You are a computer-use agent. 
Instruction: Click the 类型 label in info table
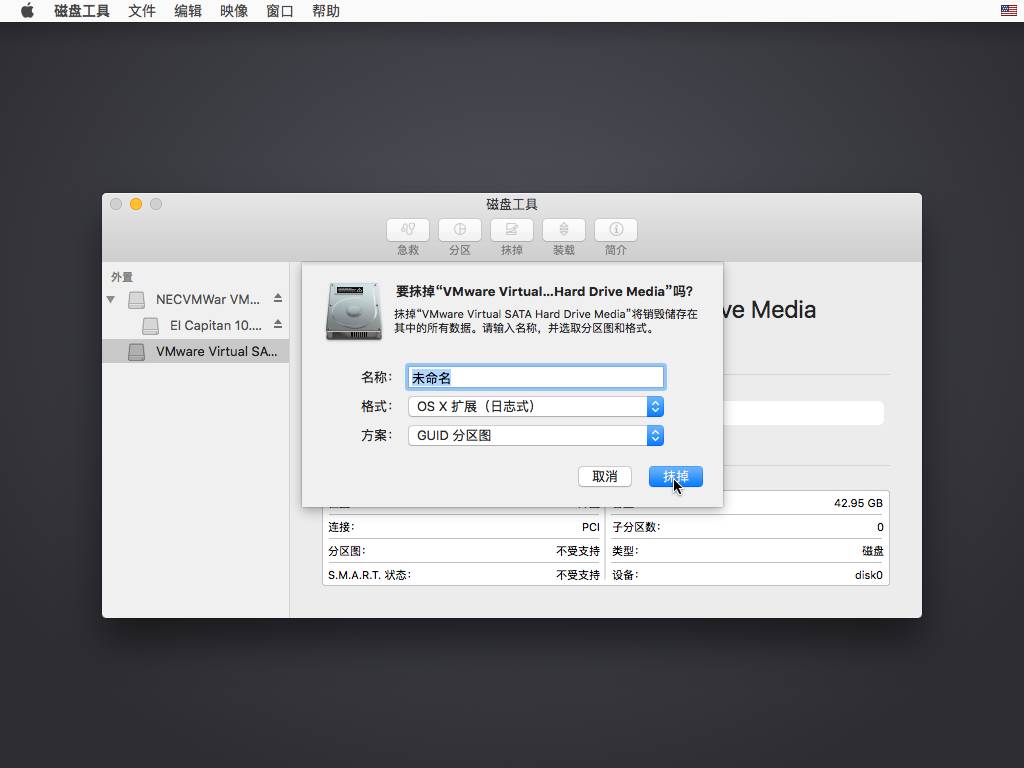tap(625, 551)
